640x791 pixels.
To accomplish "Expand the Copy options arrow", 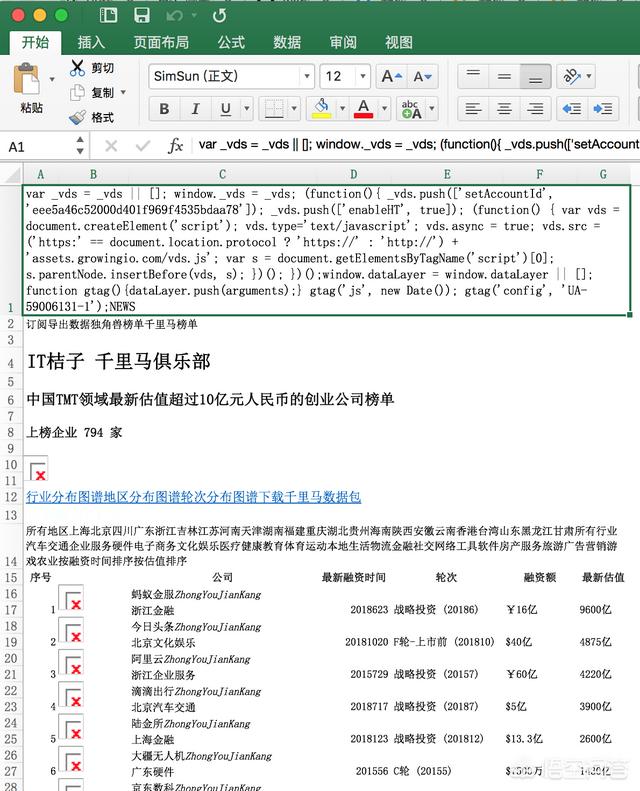I will [x=123, y=92].
